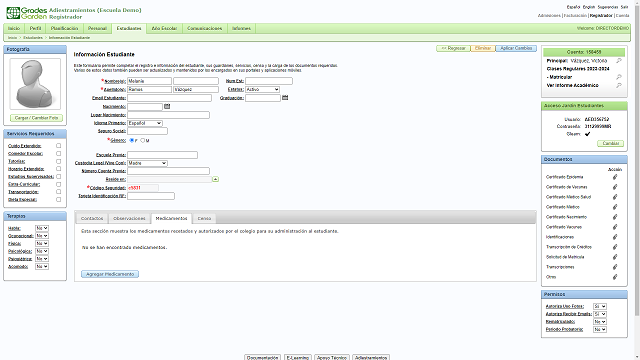Open the Estatus dropdown
The image size is (640, 360).
coord(262,89)
